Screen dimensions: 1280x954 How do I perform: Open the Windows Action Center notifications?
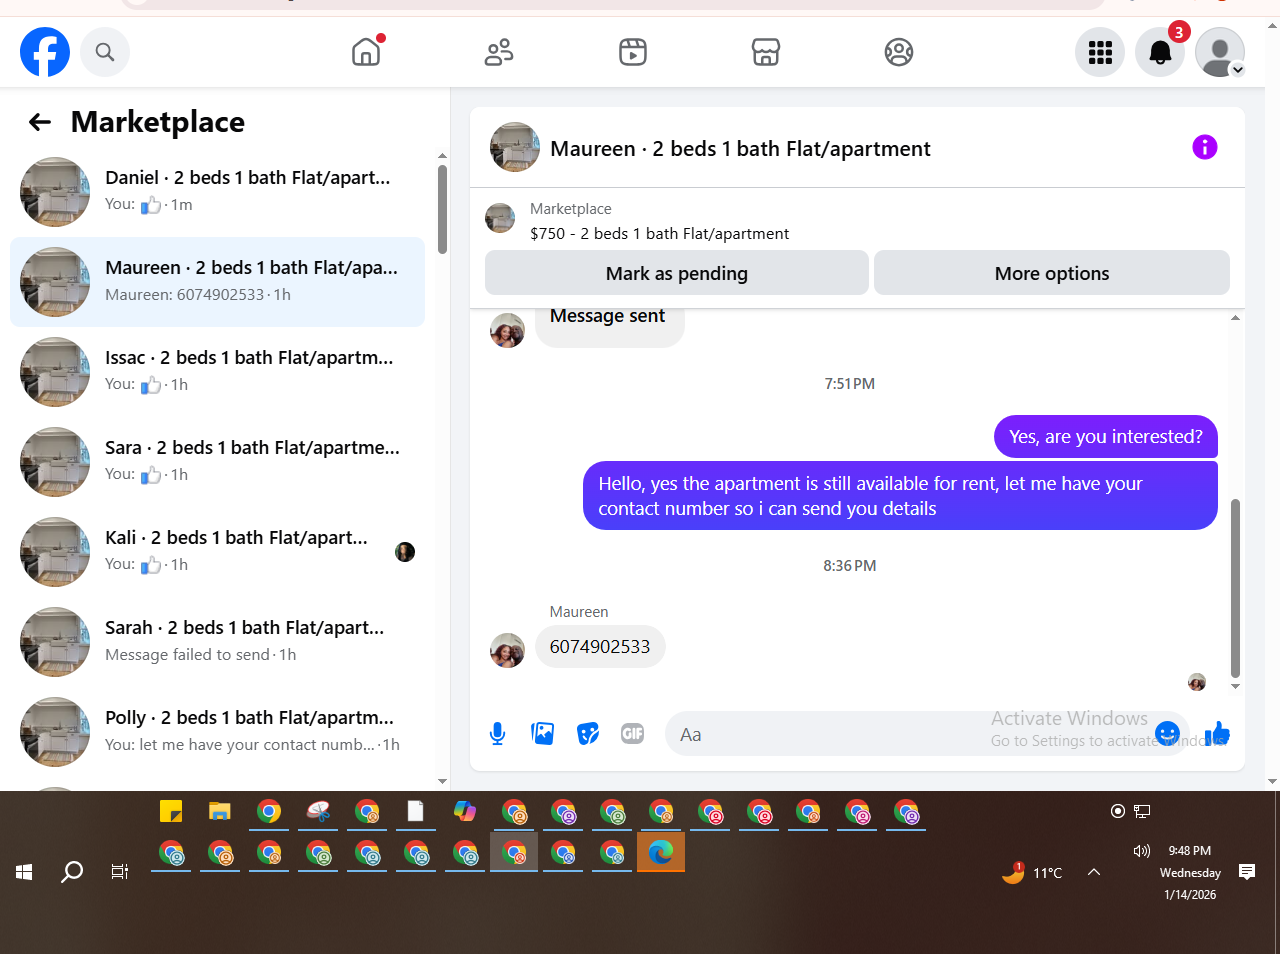[1247, 872]
